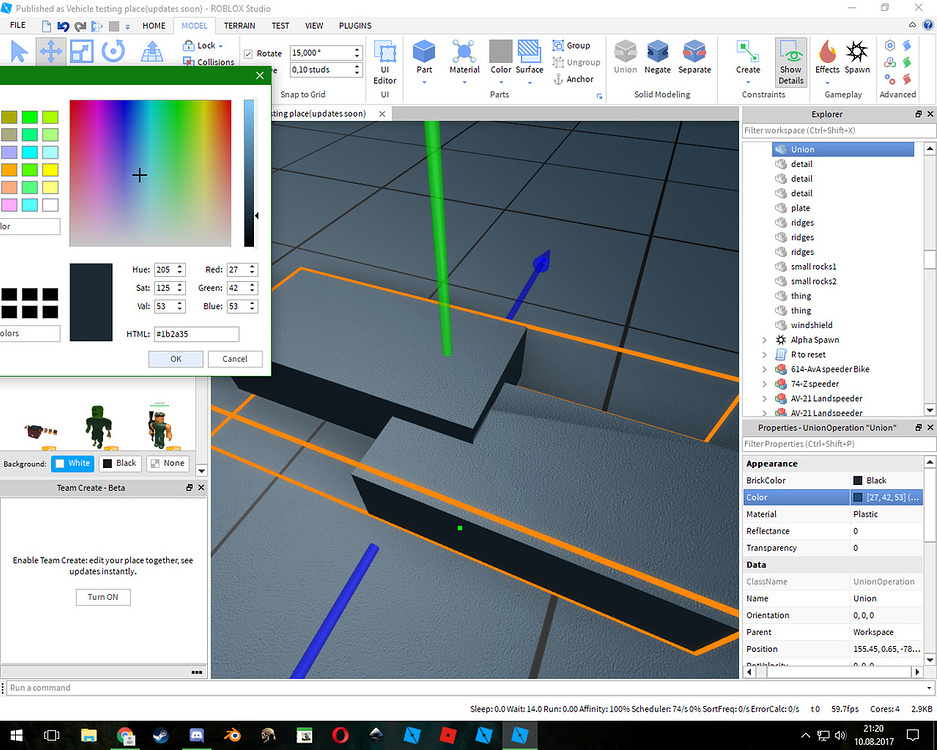This screenshot has height=750, width=937.
Task: Click the Filter workspace search box
Action: (838, 130)
